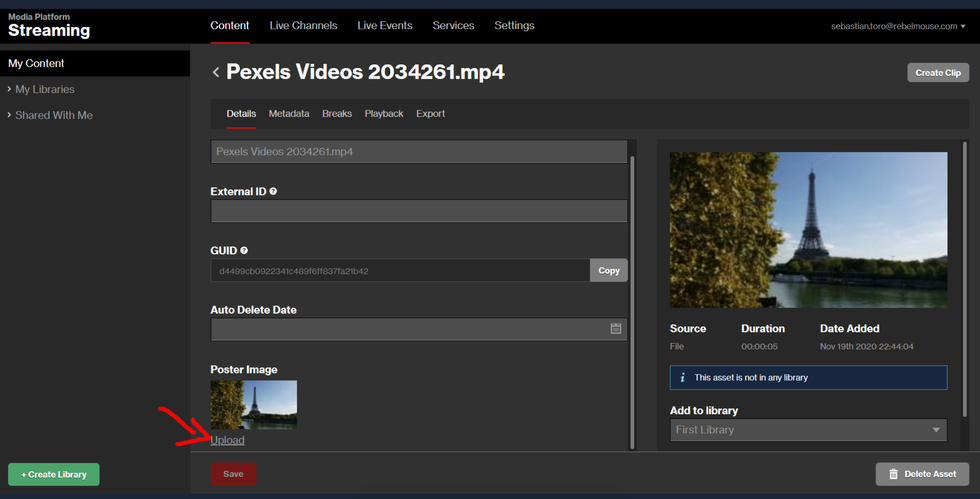Click the External ID help icon
The image size is (980, 499).
(x=273, y=191)
